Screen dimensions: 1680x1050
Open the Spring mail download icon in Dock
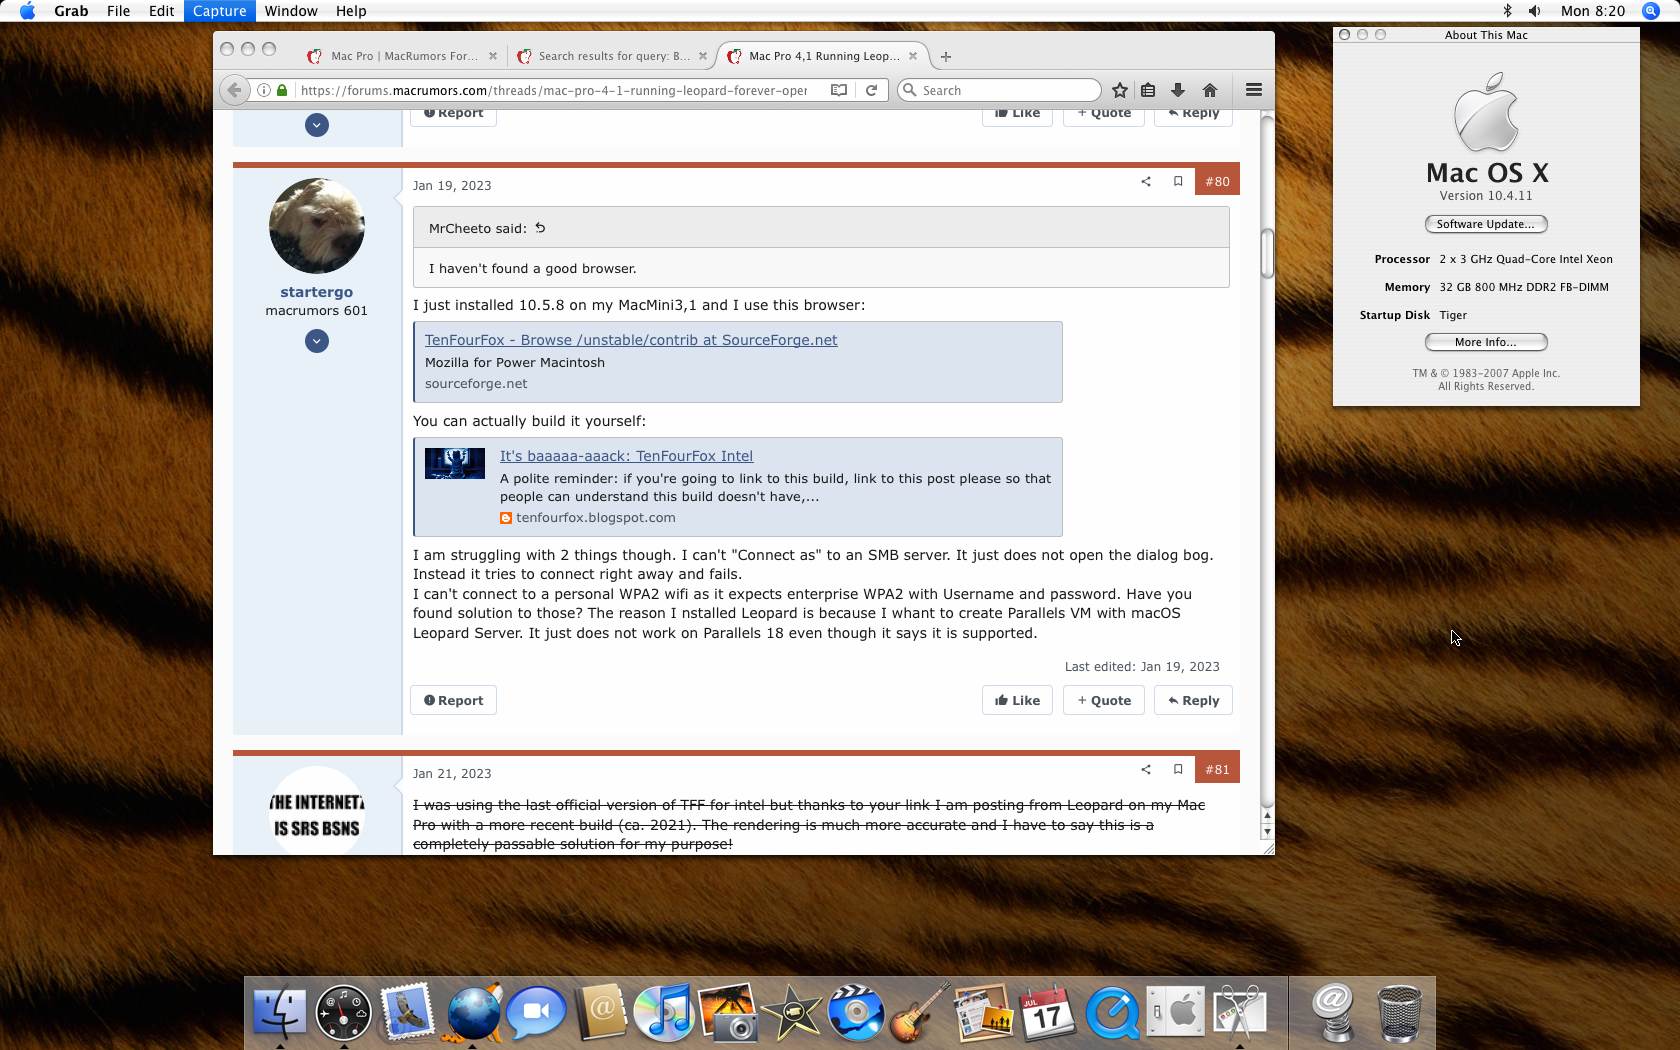coord(1334,1012)
